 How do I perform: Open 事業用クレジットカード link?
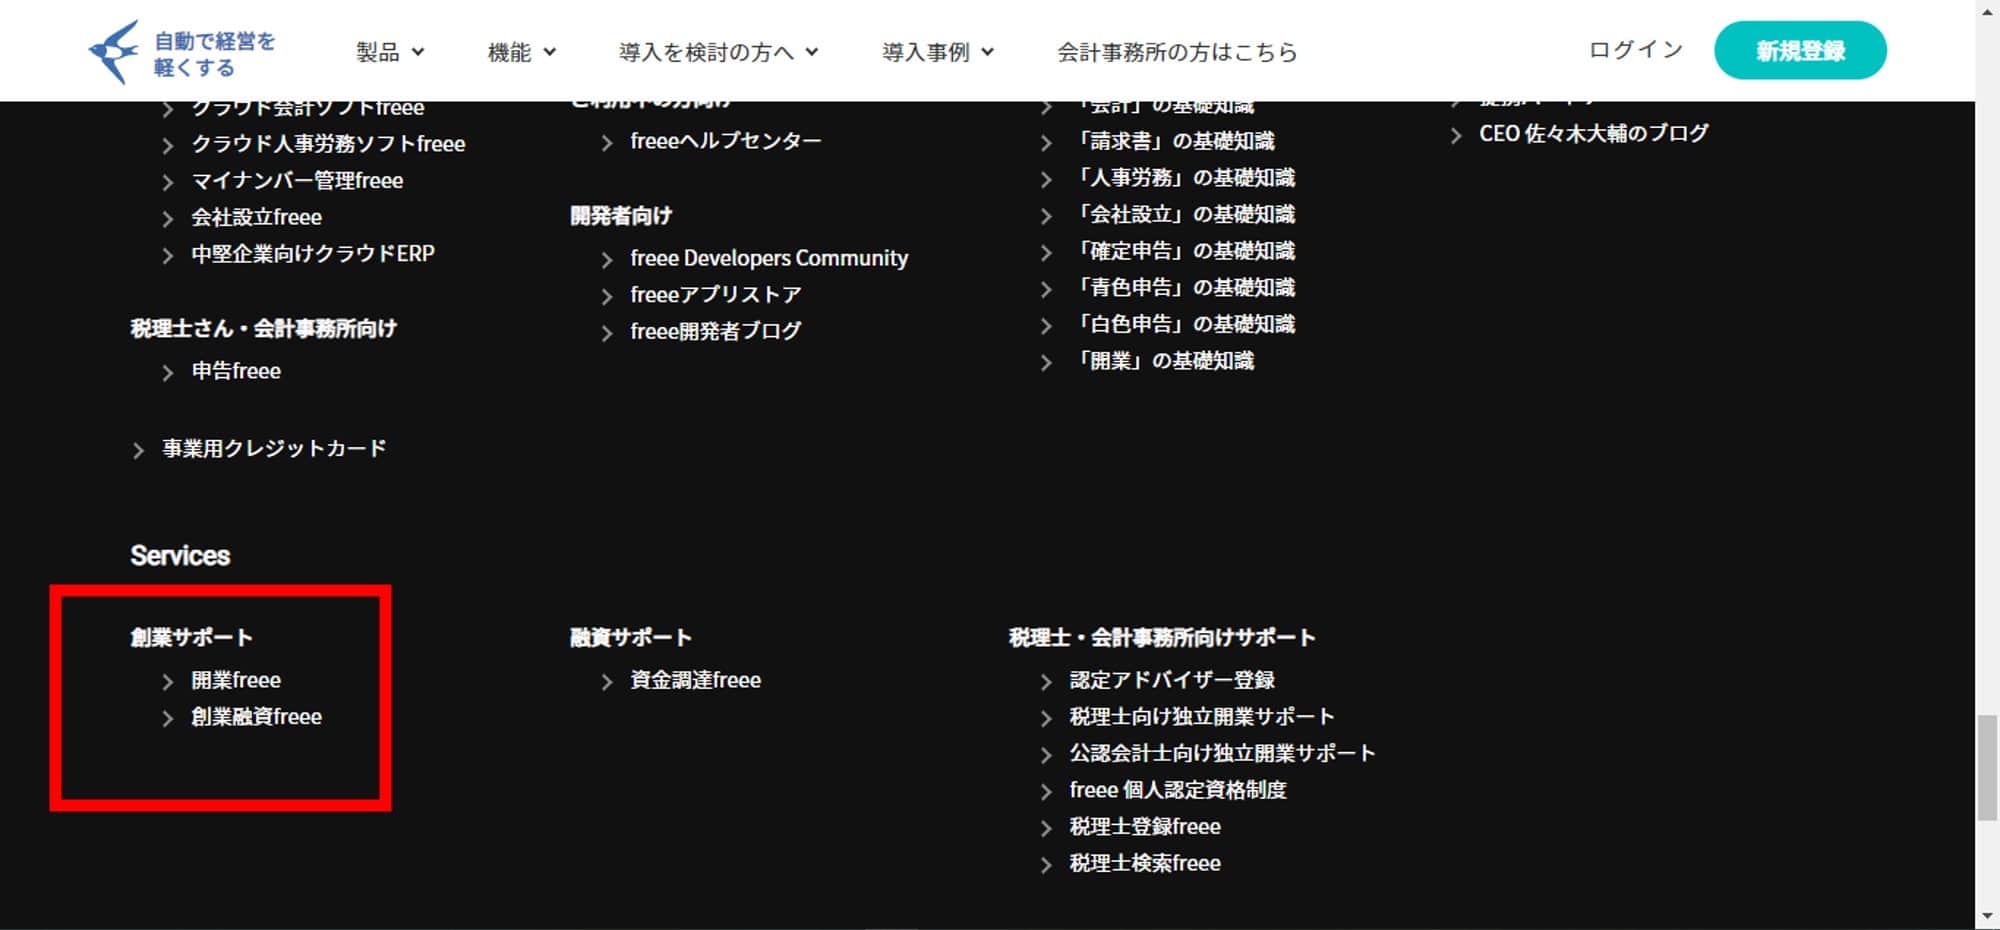(274, 448)
